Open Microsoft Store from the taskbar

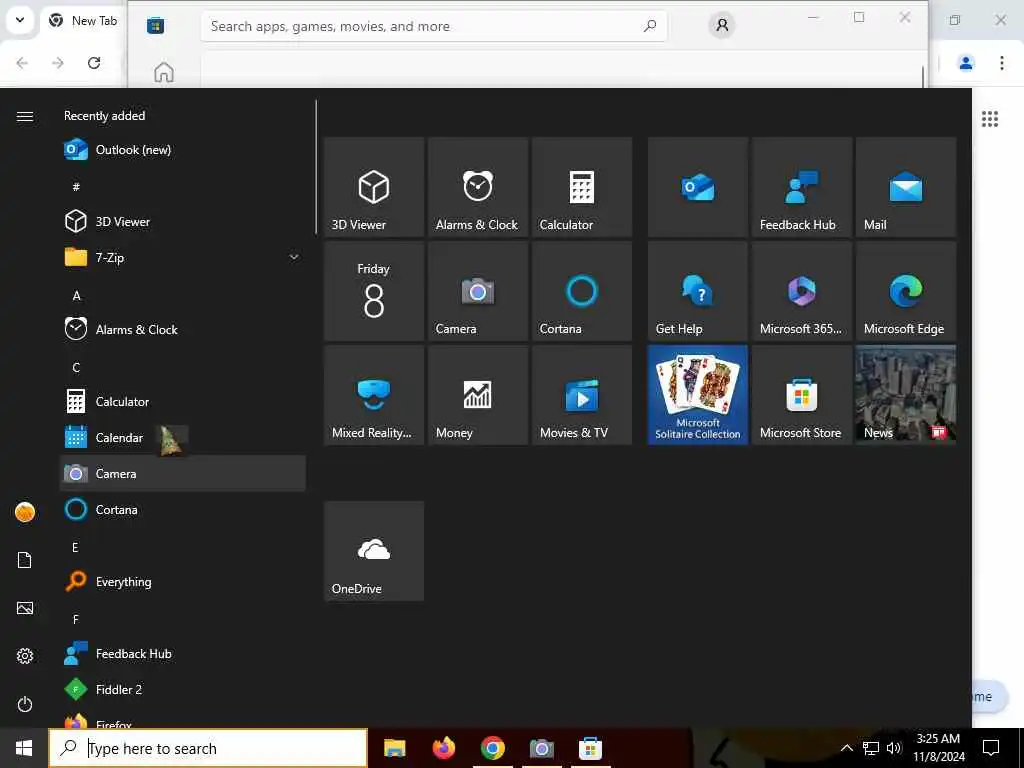coord(590,748)
